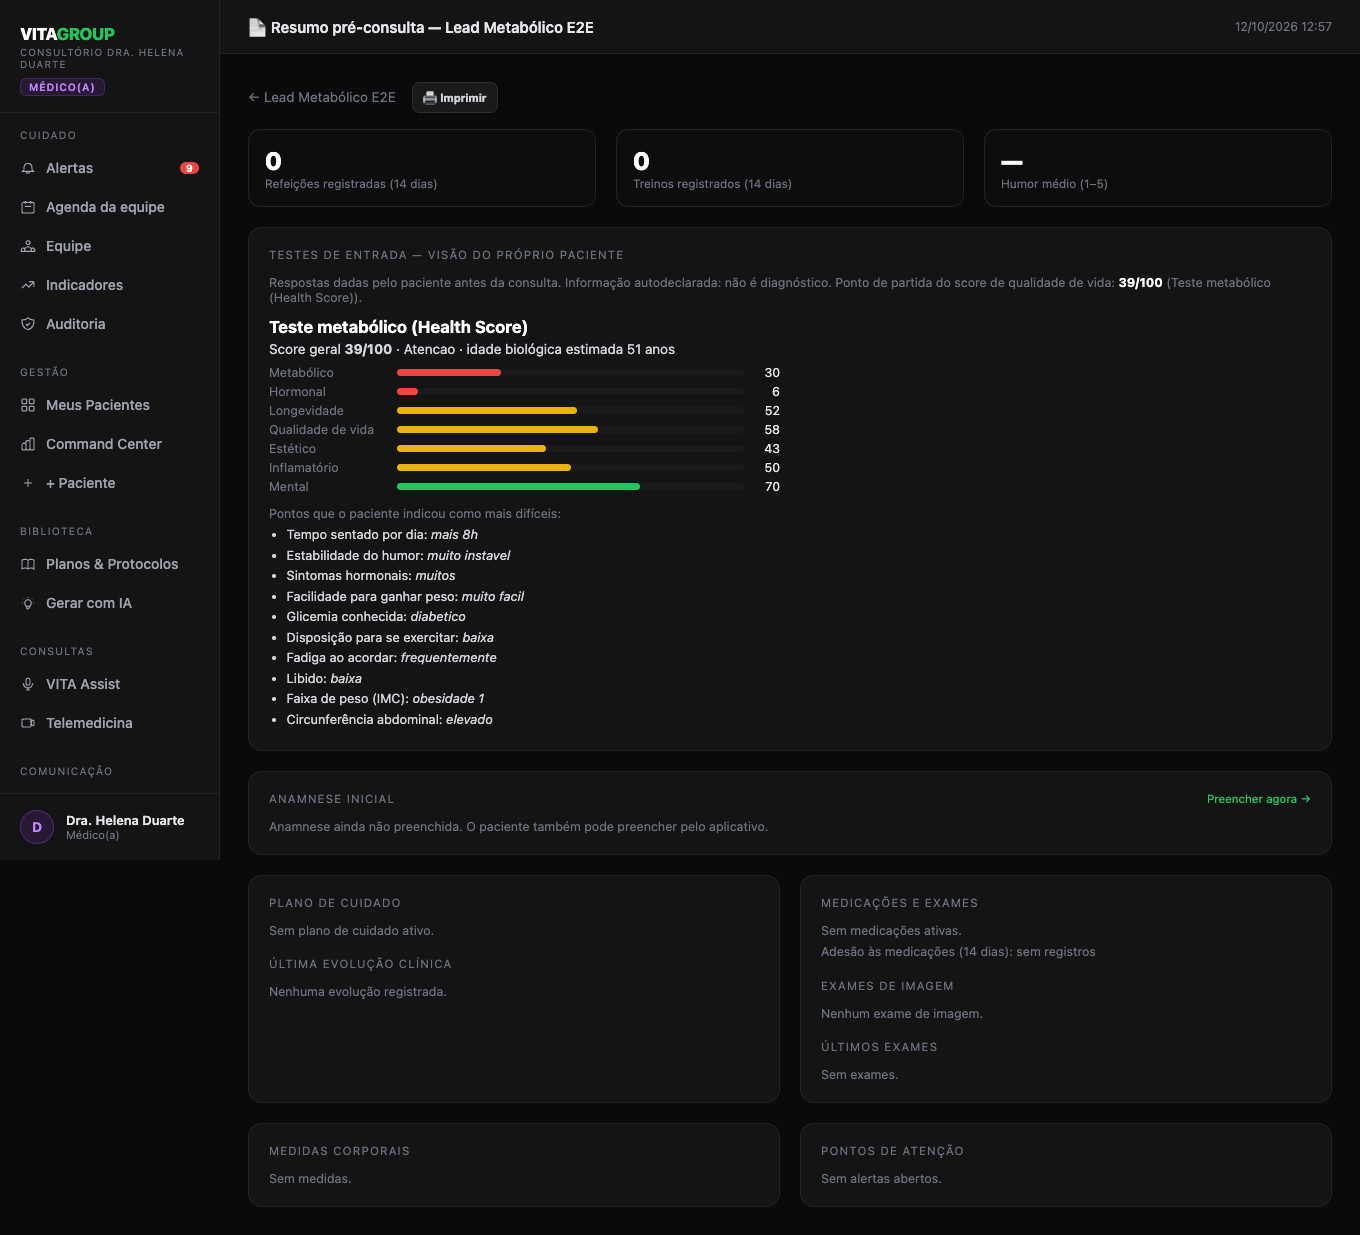Click the Metabólico score bar
1360x1235 pixels.
tap(570, 373)
